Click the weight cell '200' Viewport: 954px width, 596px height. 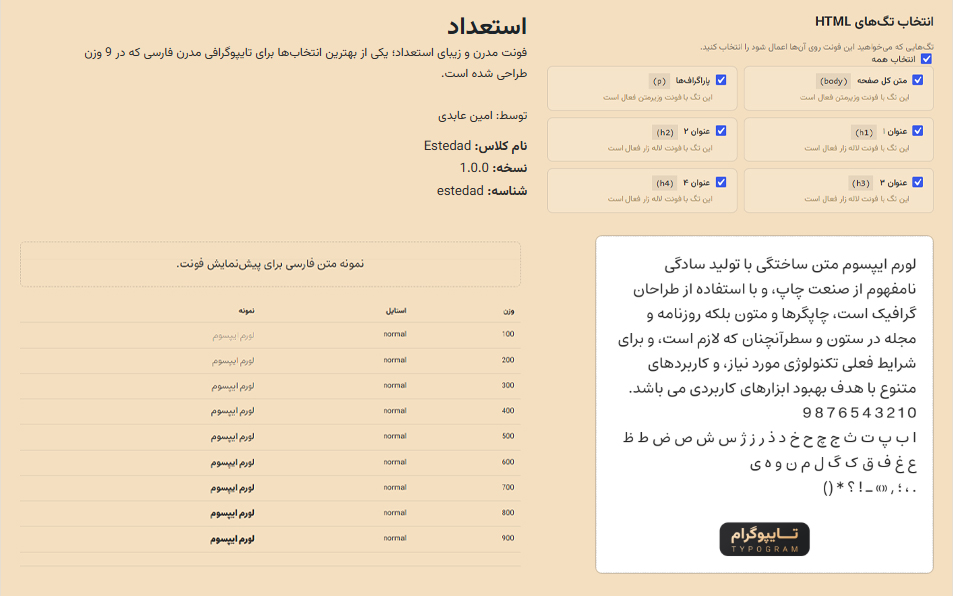508,360
